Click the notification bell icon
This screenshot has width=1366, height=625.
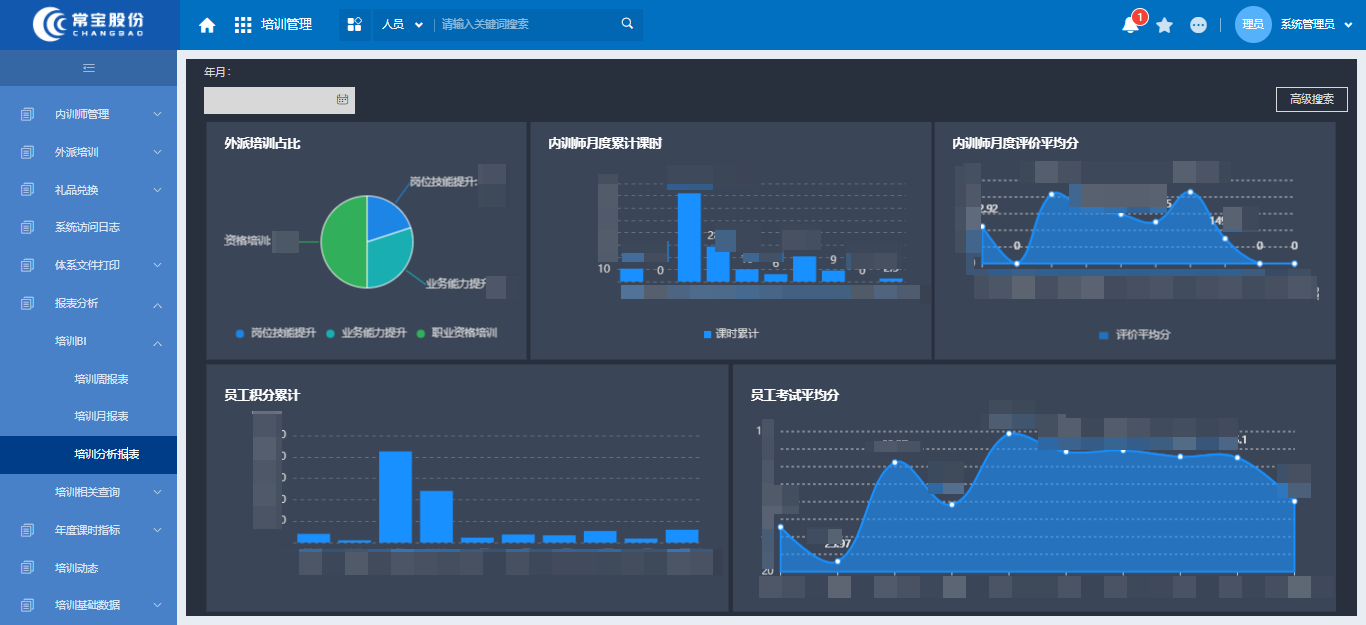tap(1131, 25)
